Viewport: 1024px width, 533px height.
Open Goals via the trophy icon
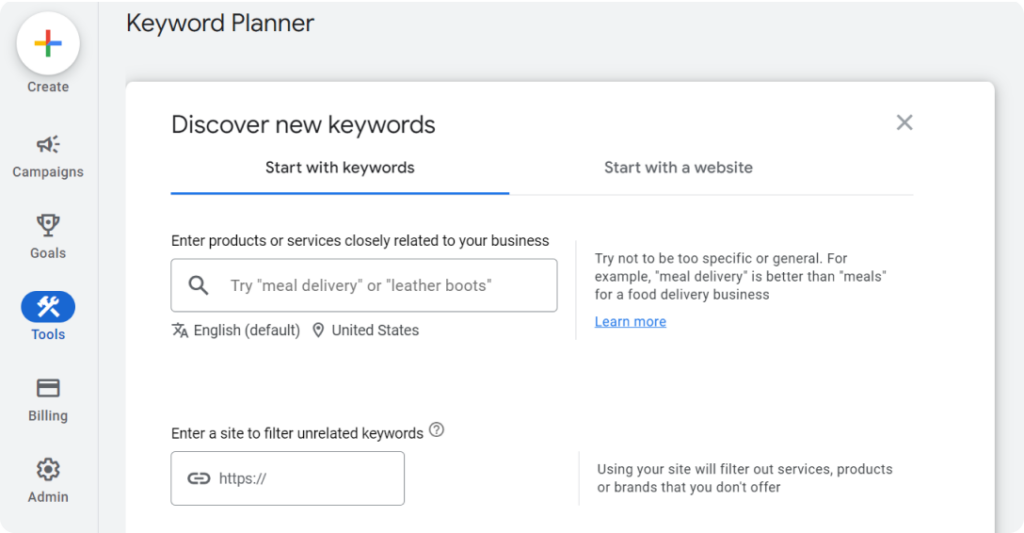click(x=48, y=225)
